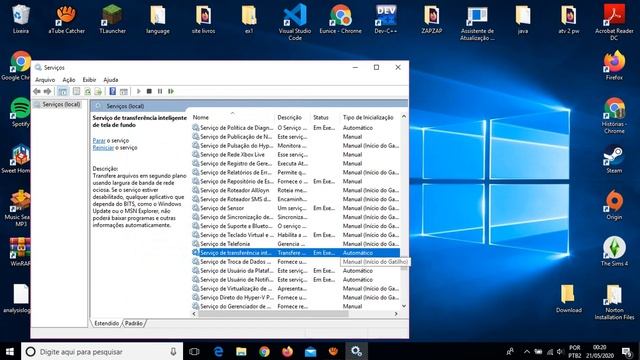Viewport: 640px width, 360px height.
Task: Click the Task View taskbar icon
Action: (x=194, y=351)
